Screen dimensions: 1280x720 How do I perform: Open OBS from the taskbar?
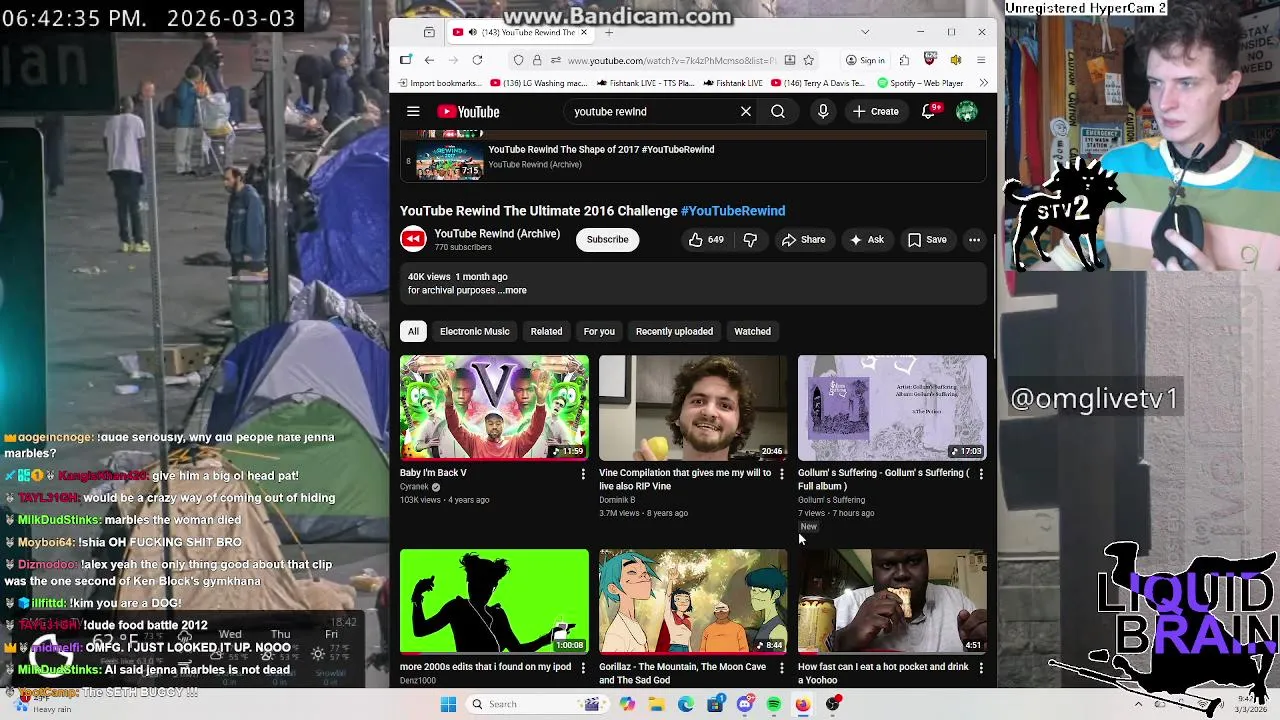click(833, 704)
